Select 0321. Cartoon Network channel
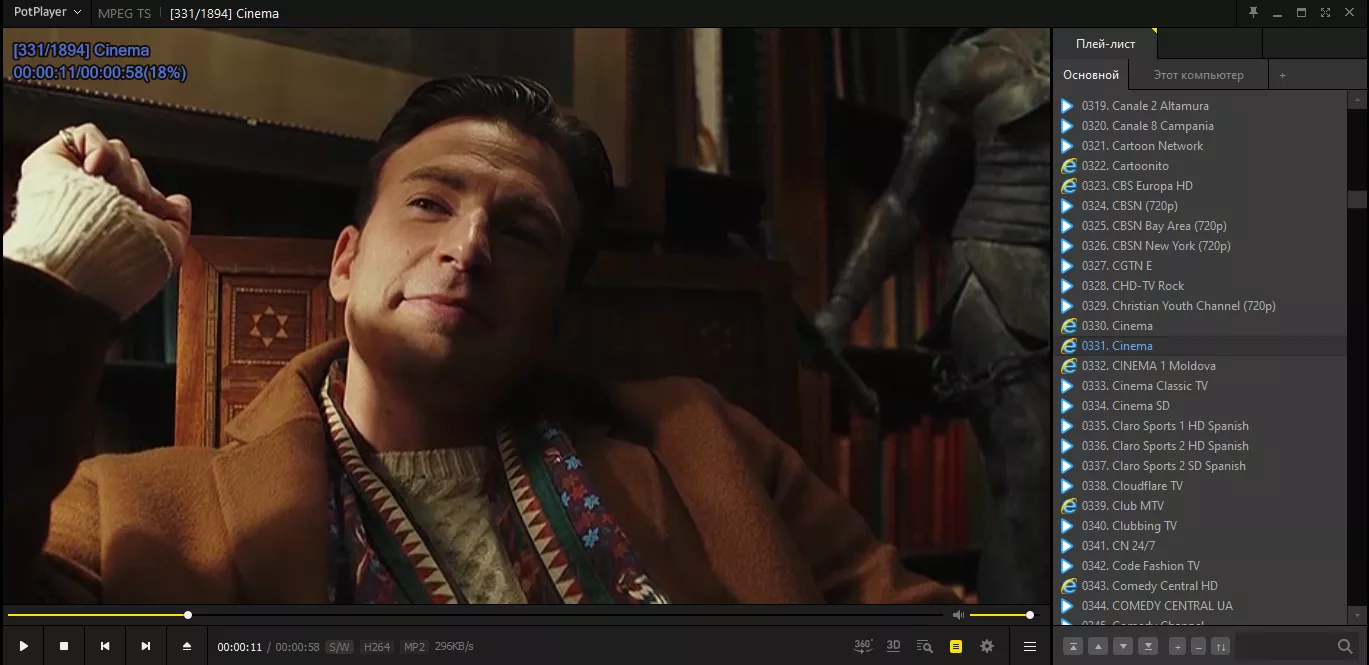 pyautogui.click(x=1201, y=146)
